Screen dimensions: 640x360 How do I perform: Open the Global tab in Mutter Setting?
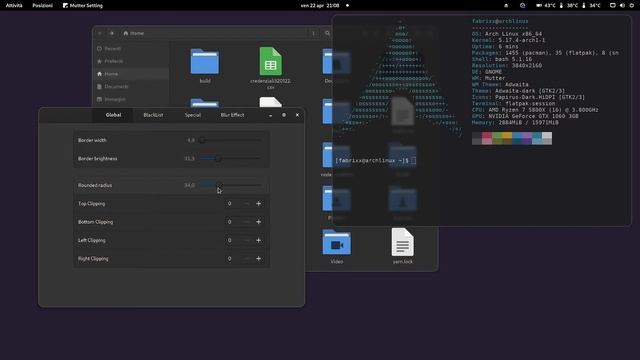tap(113, 115)
